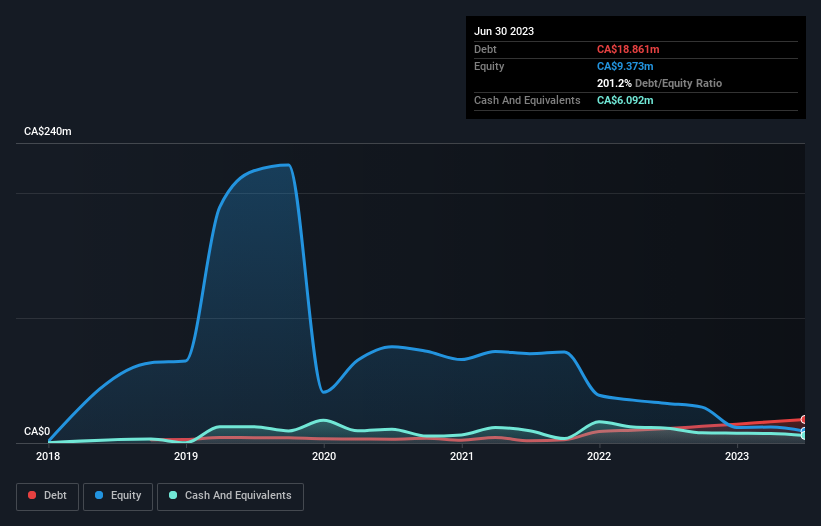The width and height of the screenshot is (821, 526).
Task: Click the 2021 x-axis label
Action: 461,456
